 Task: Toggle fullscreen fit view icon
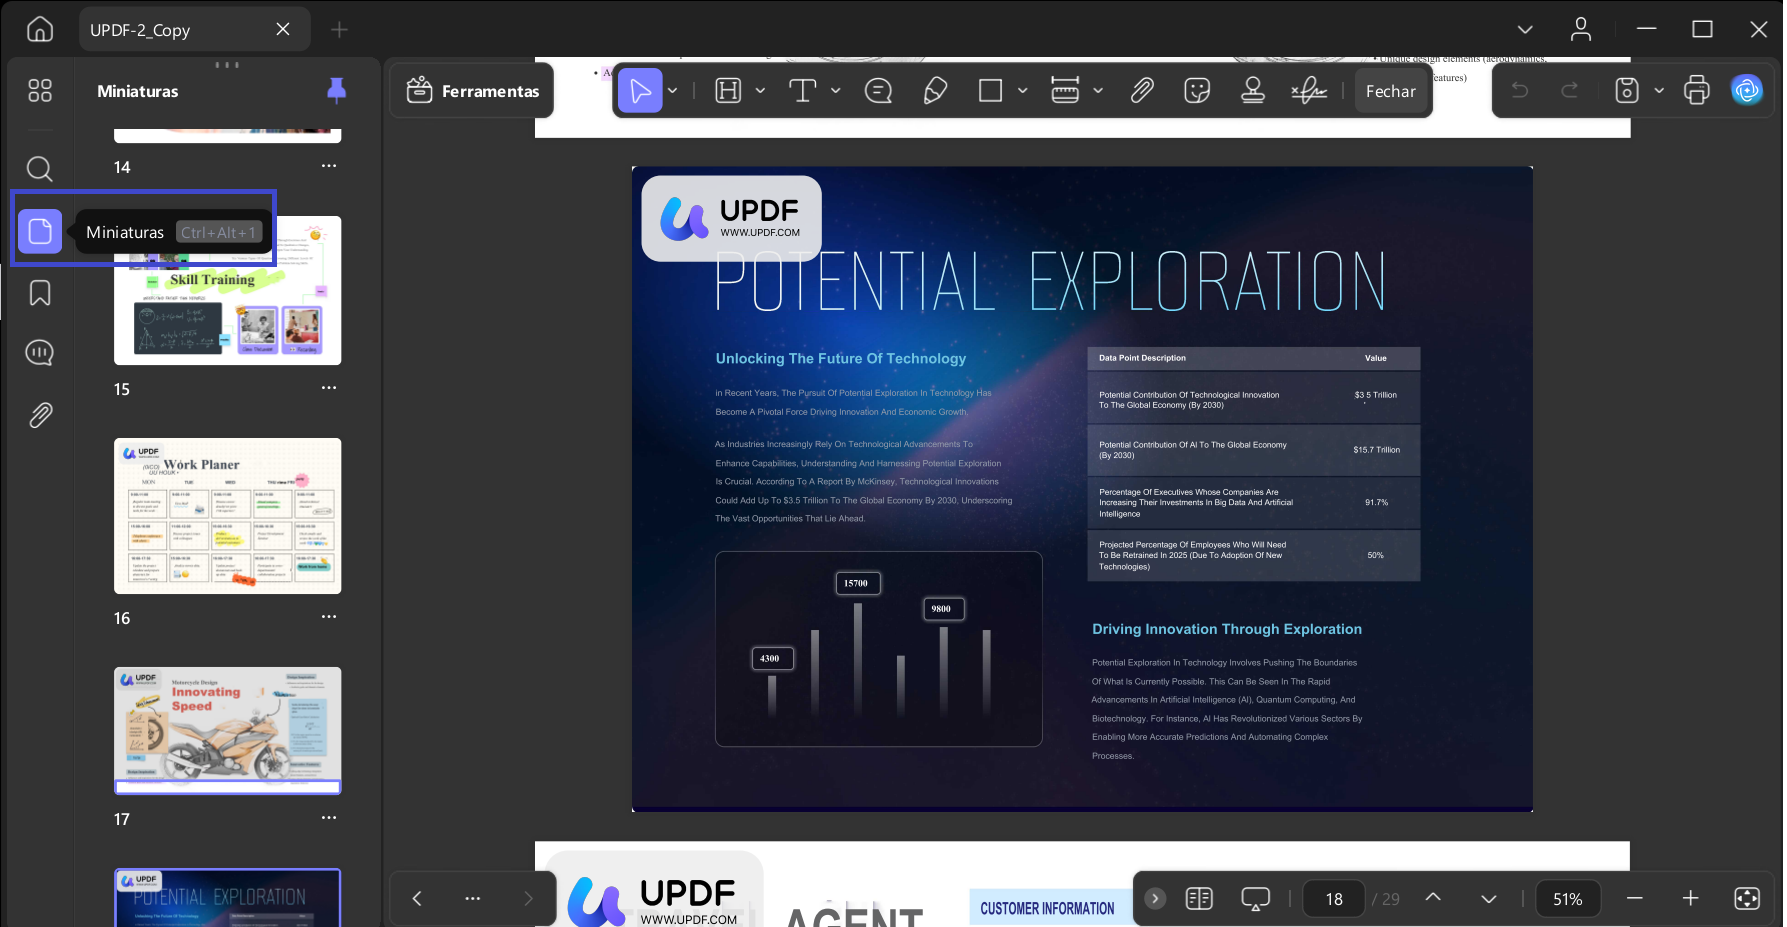click(x=1747, y=898)
